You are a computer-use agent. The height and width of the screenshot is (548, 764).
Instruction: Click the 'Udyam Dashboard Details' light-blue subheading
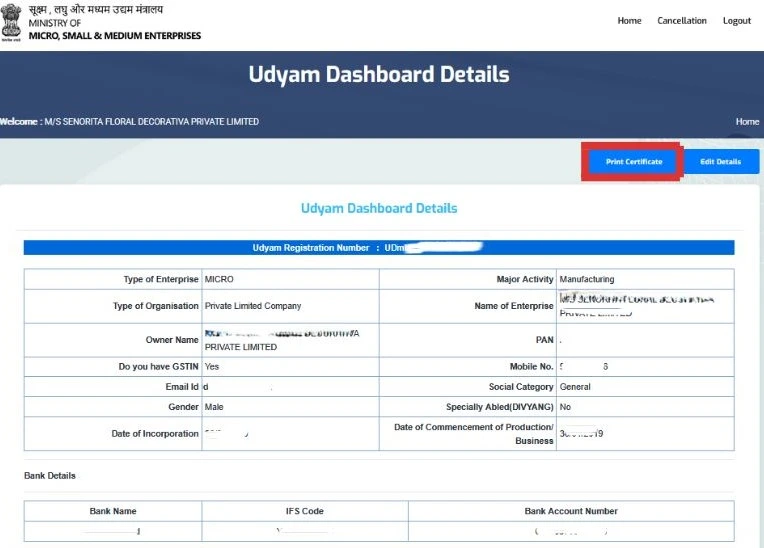pos(379,208)
